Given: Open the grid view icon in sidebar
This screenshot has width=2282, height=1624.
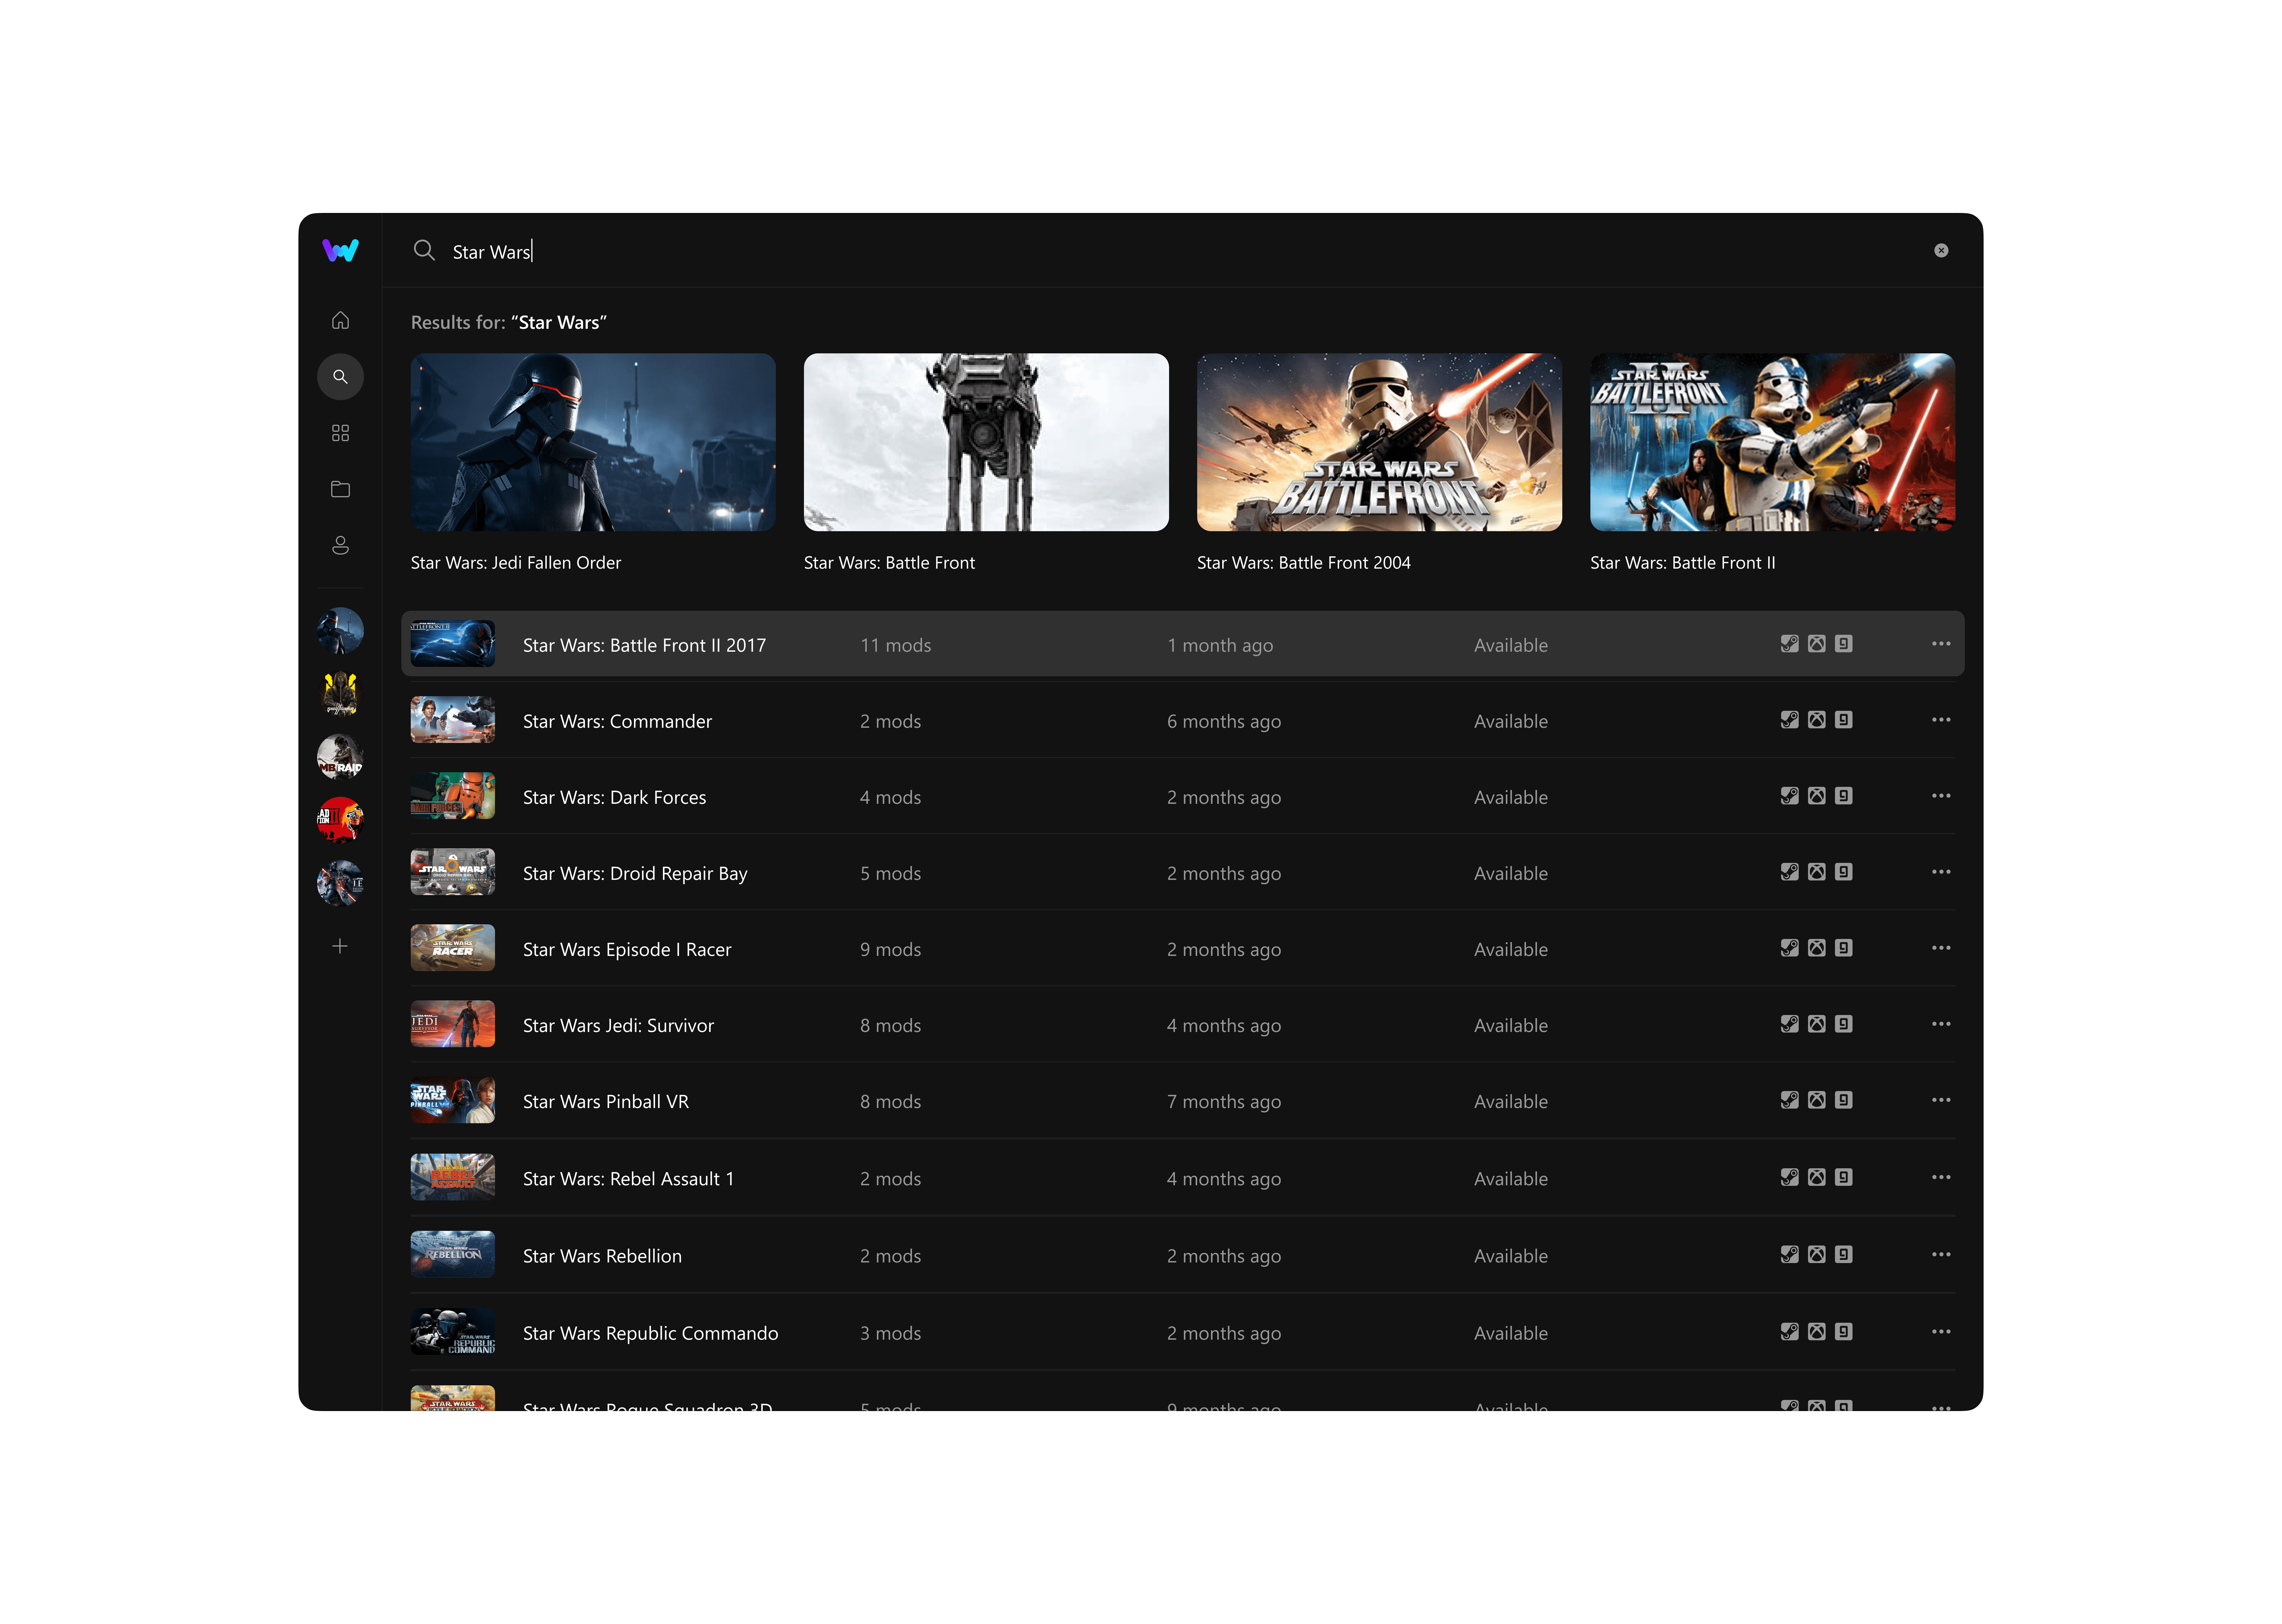Looking at the screenshot, I should [340, 433].
